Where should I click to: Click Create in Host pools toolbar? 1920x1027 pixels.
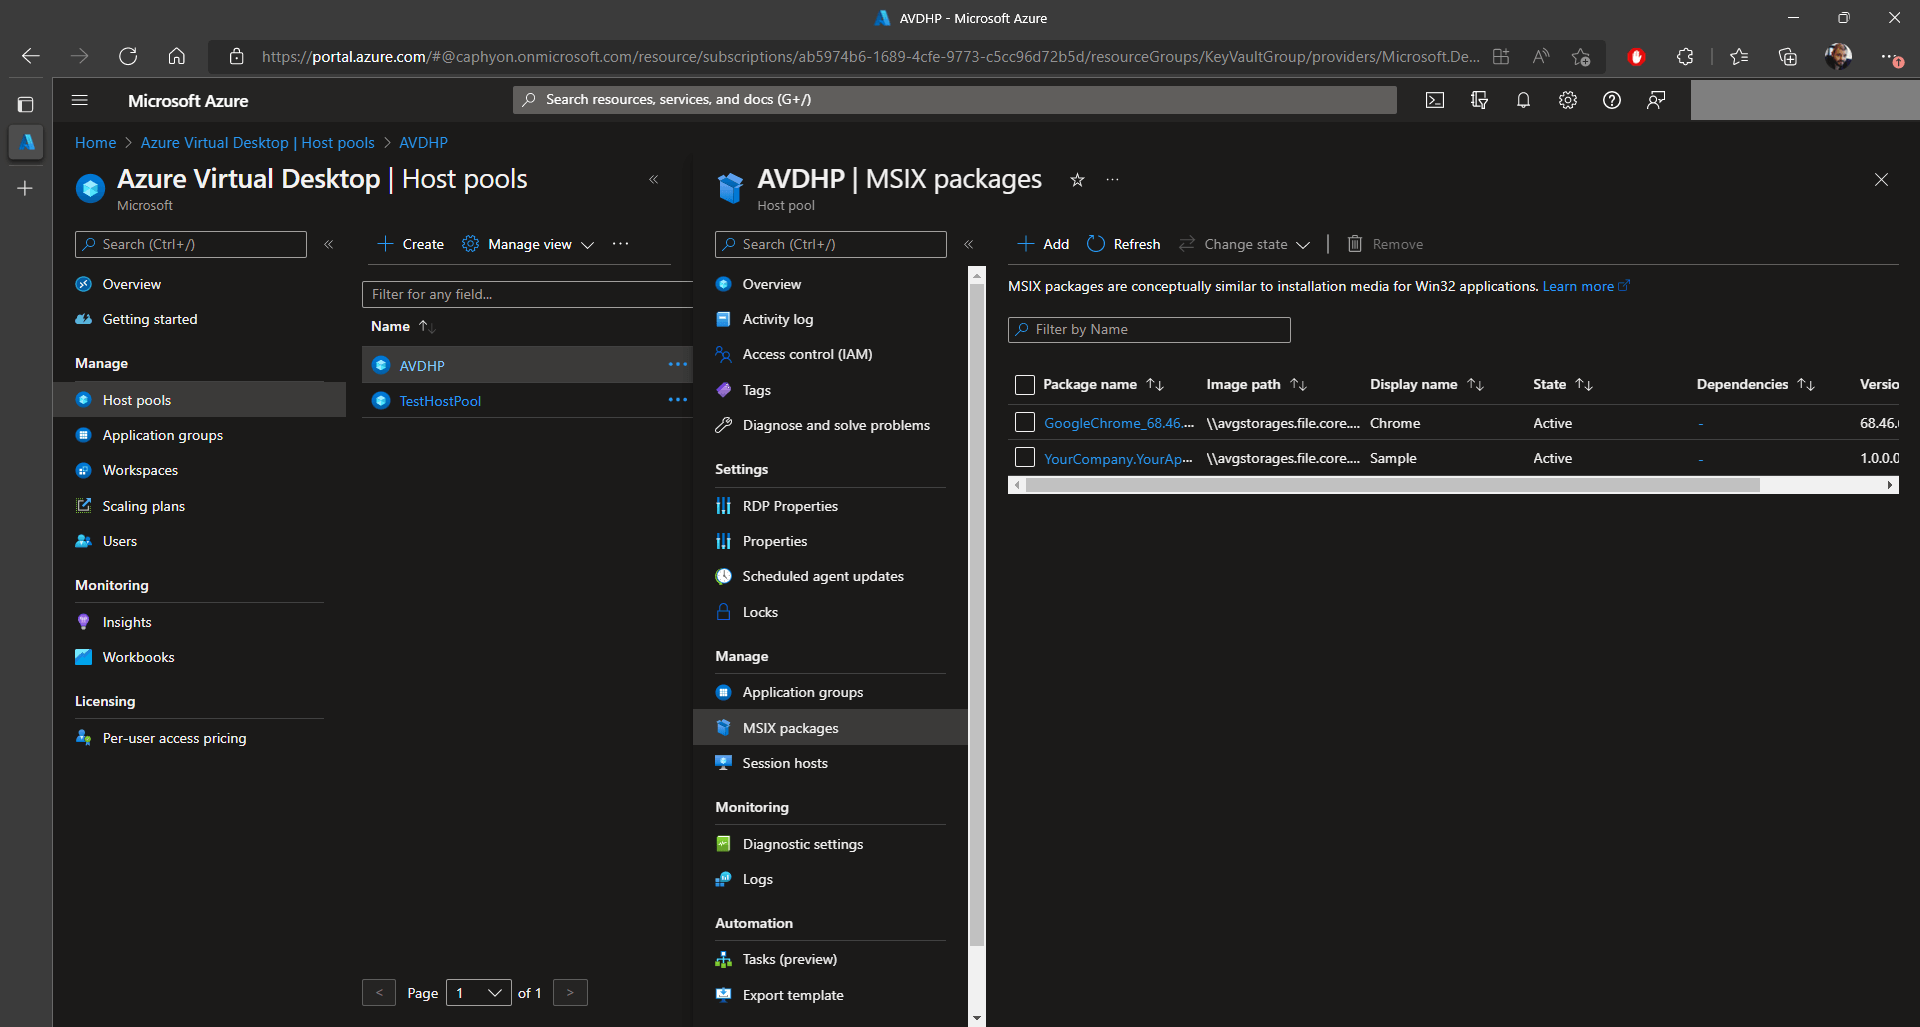[410, 244]
